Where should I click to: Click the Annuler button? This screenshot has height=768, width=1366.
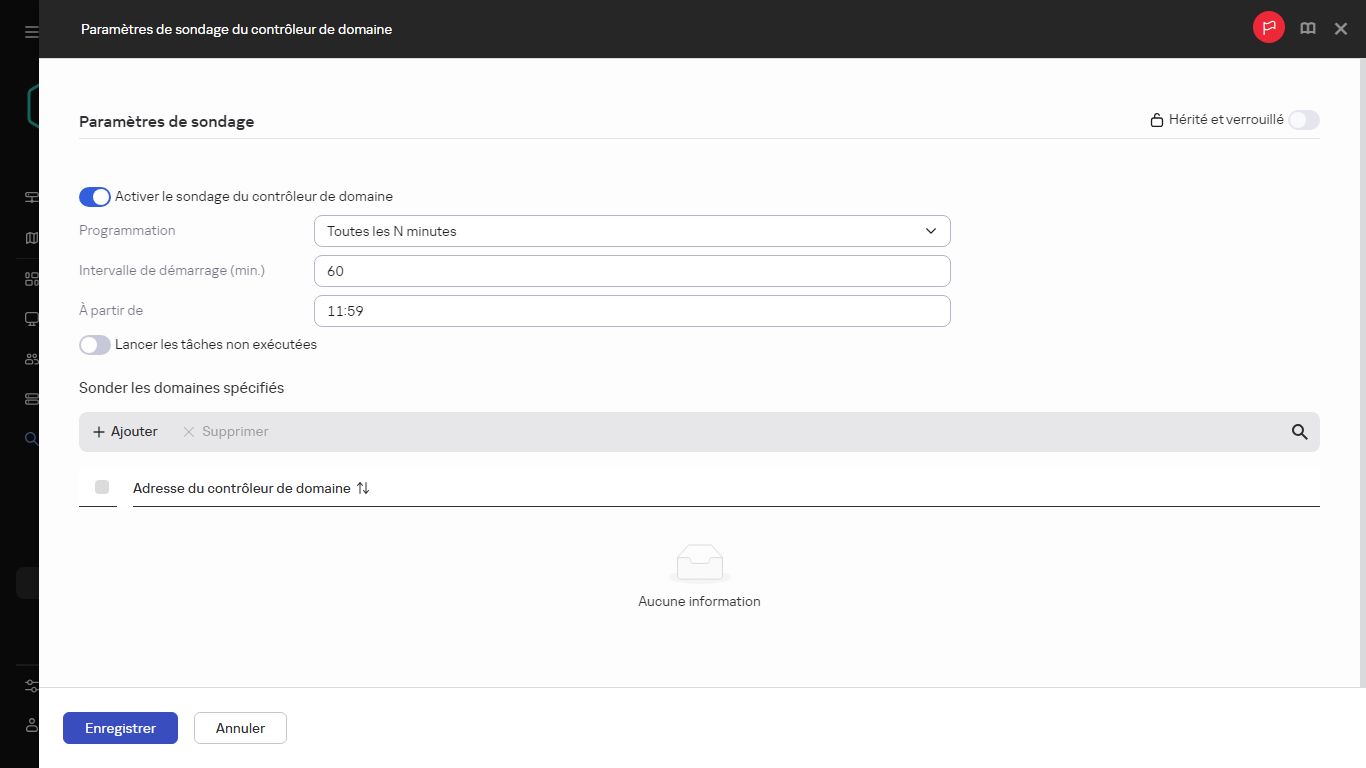pyautogui.click(x=240, y=728)
